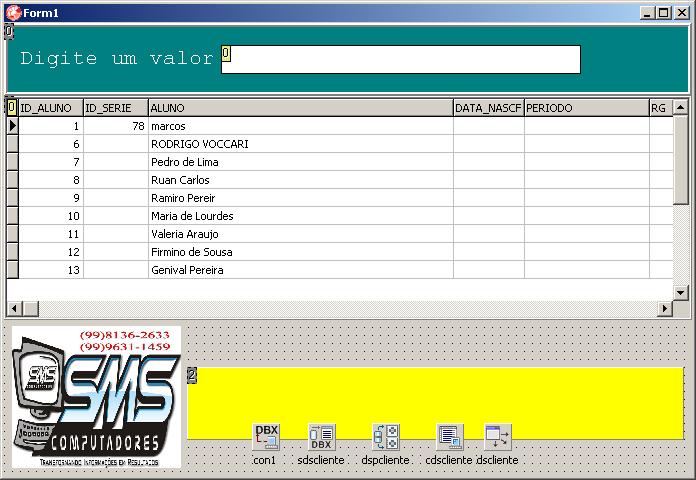This screenshot has height=480, width=696.
Task: Click the Form1 title bar application icon
Action: click(12, 11)
